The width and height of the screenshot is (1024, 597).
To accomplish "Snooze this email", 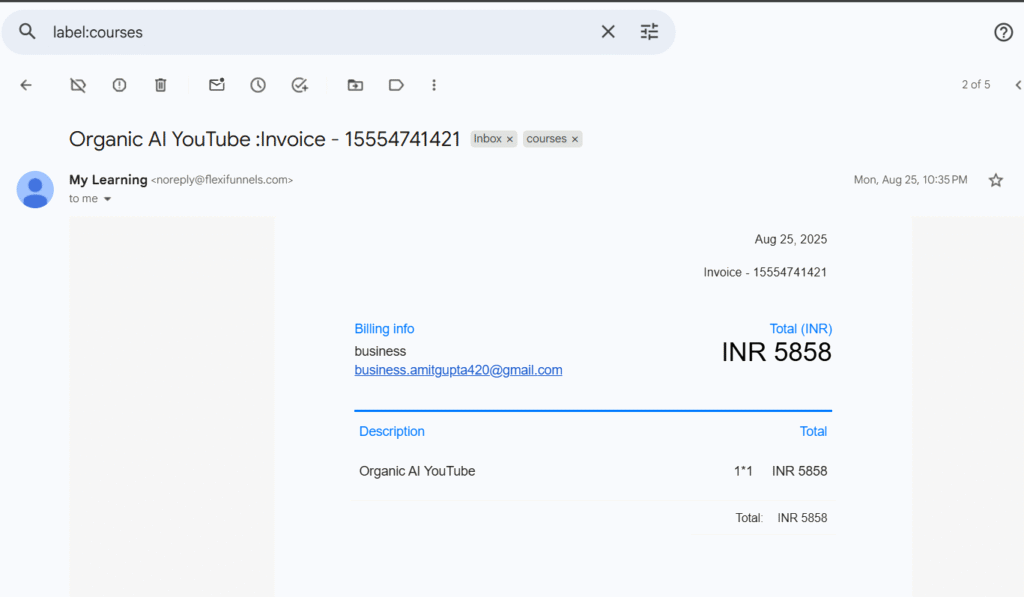I will click(258, 85).
